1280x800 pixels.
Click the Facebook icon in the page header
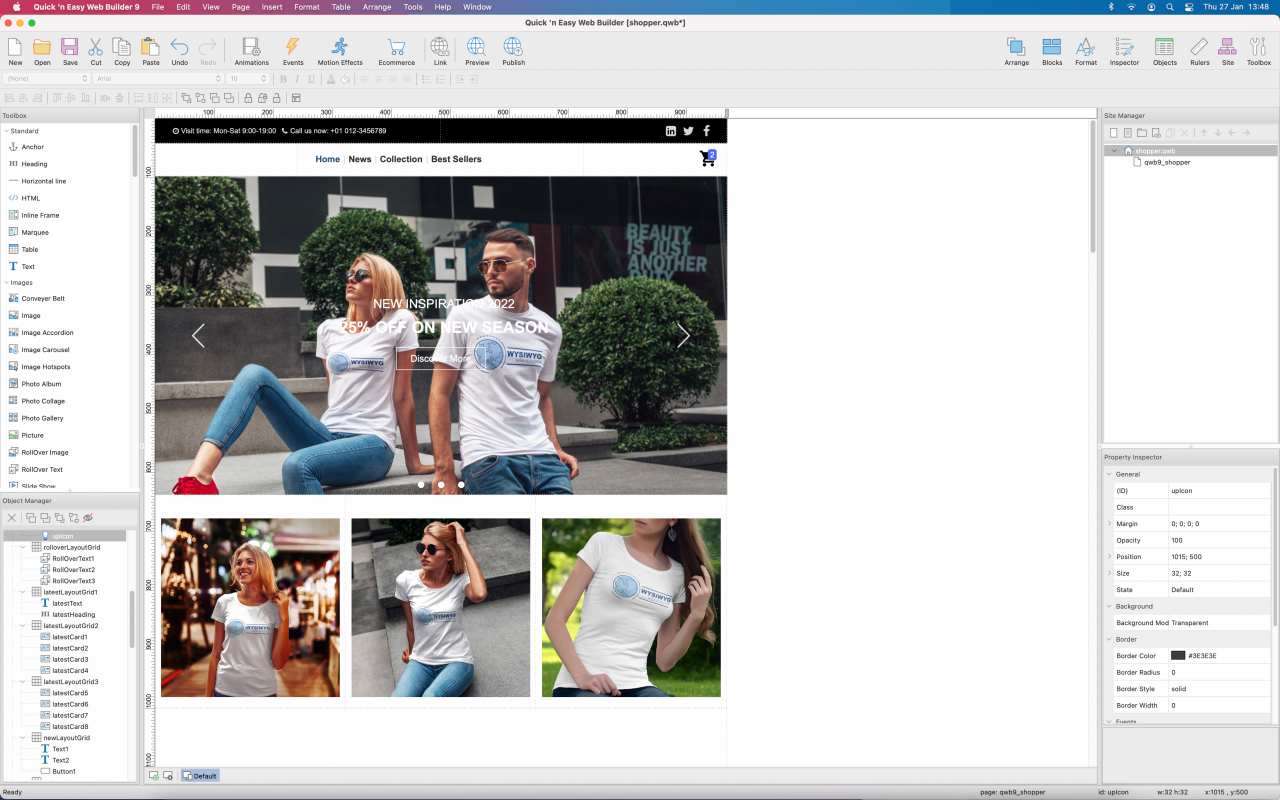point(706,131)
